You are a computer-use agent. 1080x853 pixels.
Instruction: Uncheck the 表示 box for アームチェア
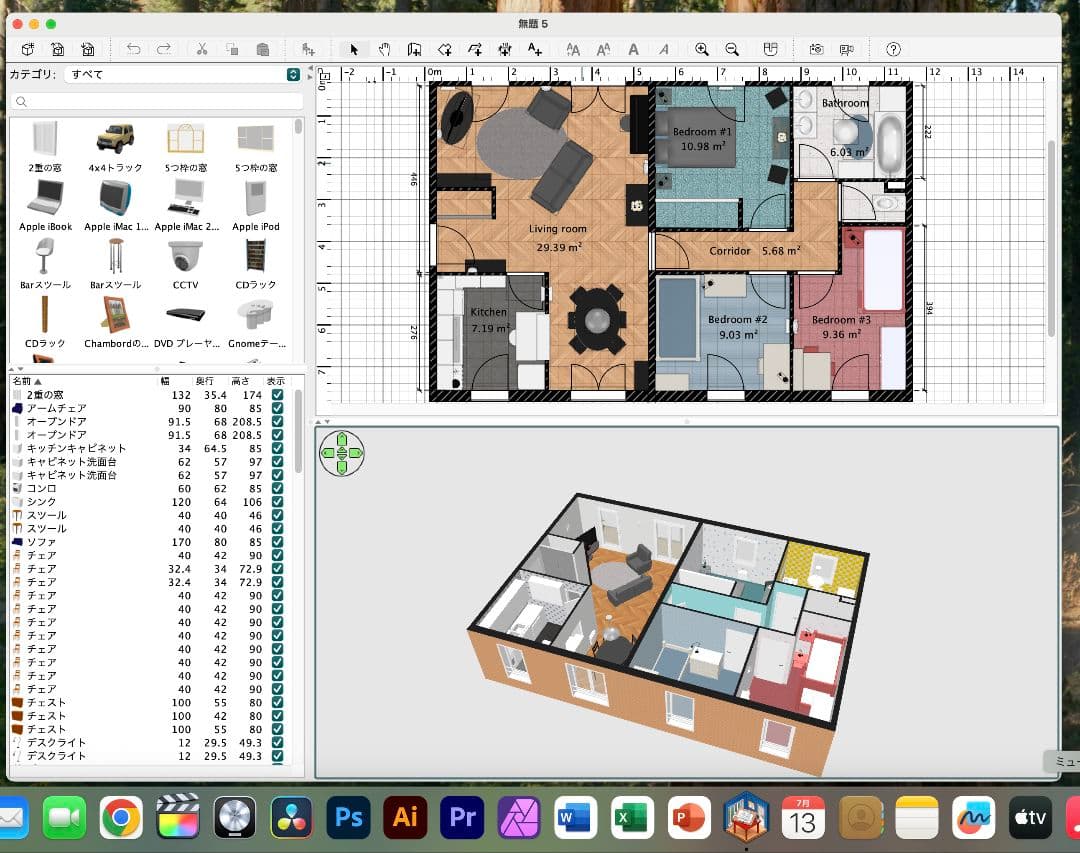pos(276,408)
